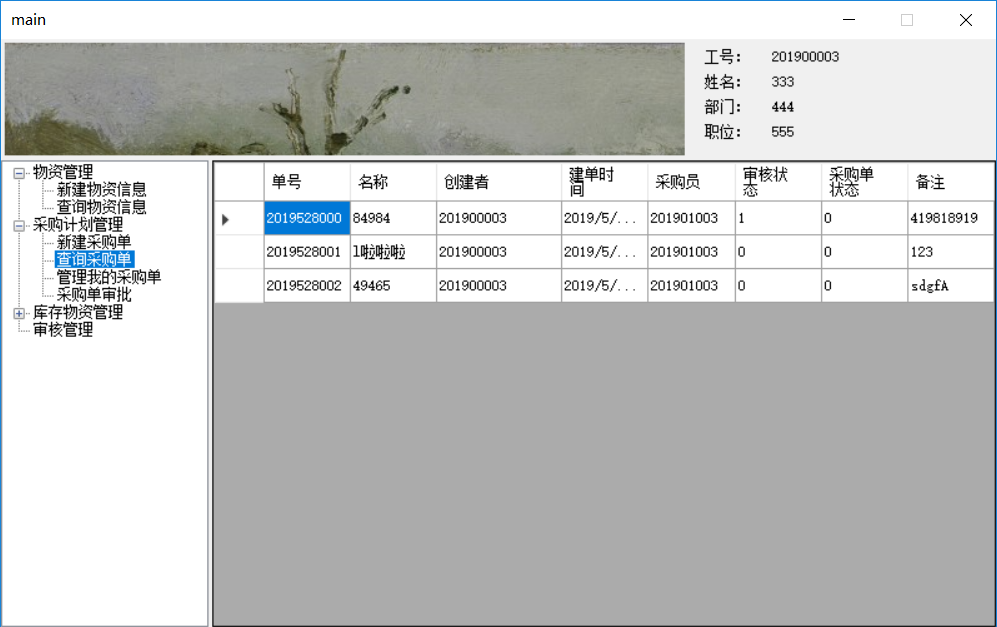
Task: Click the 建单时间 column header
Action: pyautogui.click(x=603, y=182)
